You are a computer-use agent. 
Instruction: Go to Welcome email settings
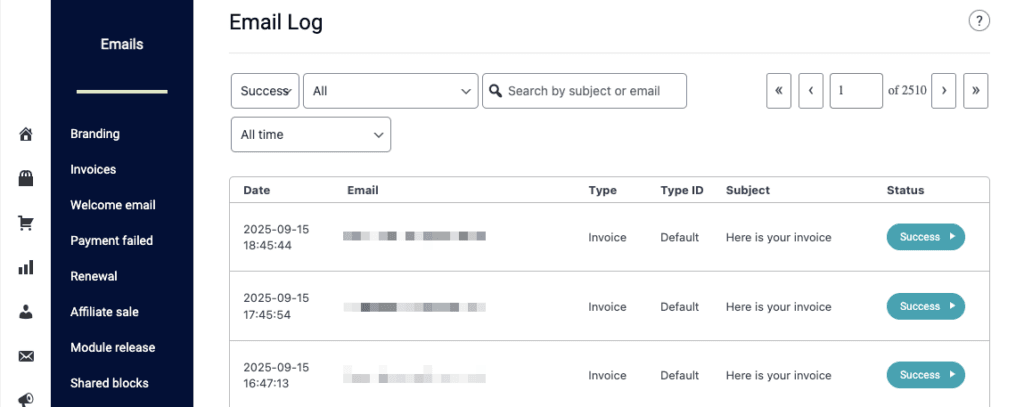tap(113, 205)
